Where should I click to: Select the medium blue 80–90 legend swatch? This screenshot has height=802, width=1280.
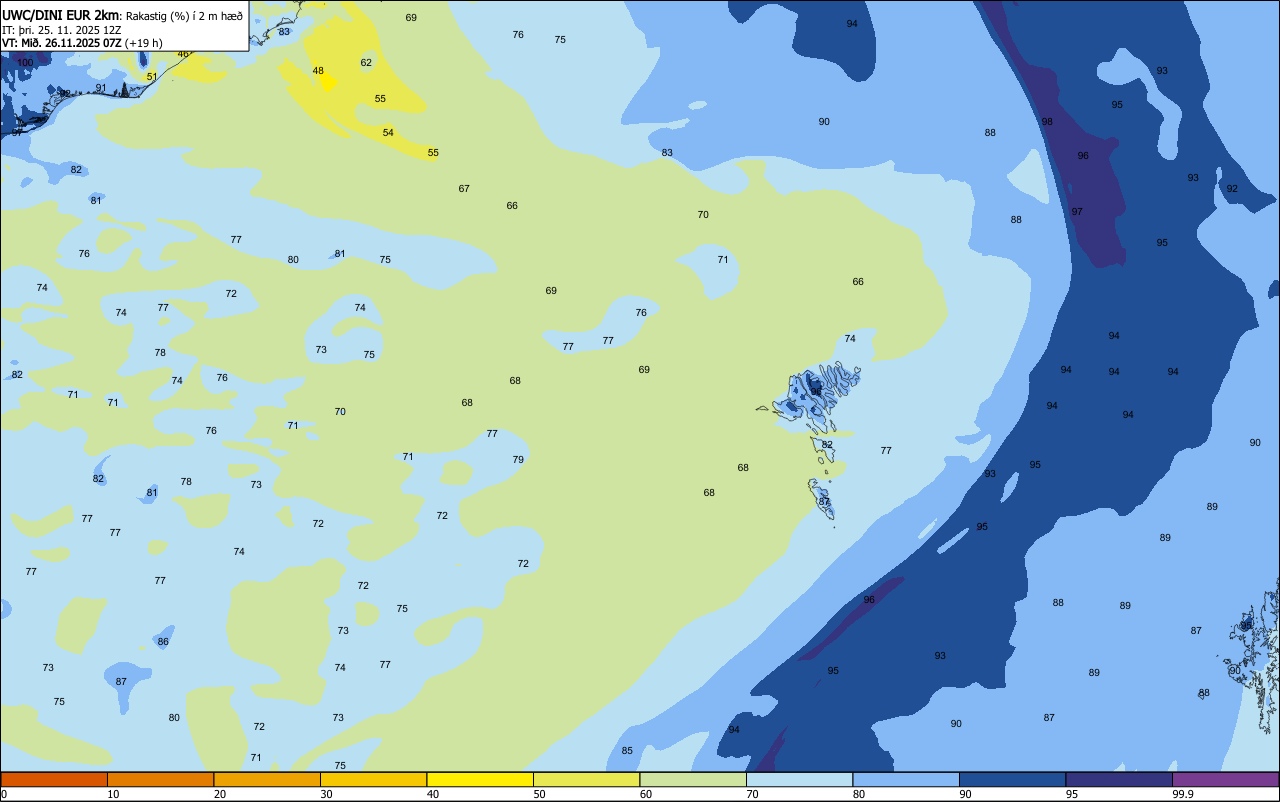(x=906, y=779)
